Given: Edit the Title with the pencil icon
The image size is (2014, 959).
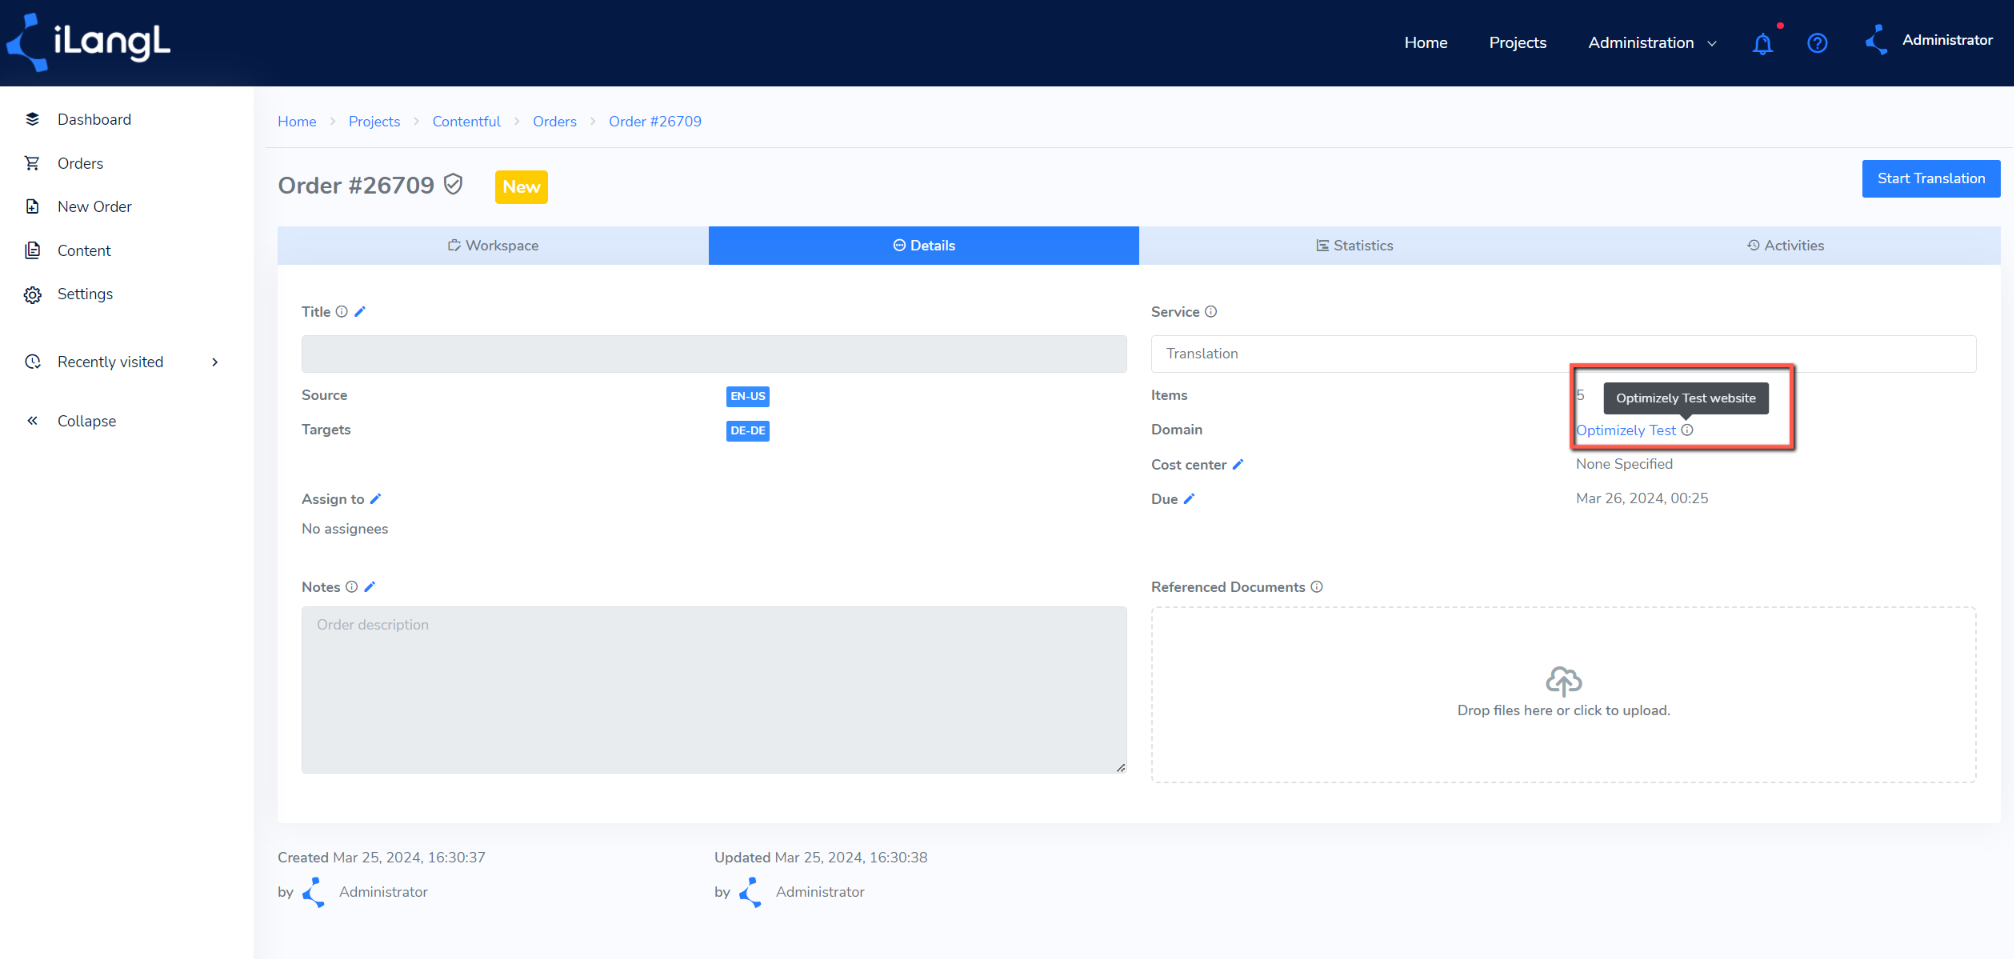Looking at the screenshot, I should [x=360, y=311].
